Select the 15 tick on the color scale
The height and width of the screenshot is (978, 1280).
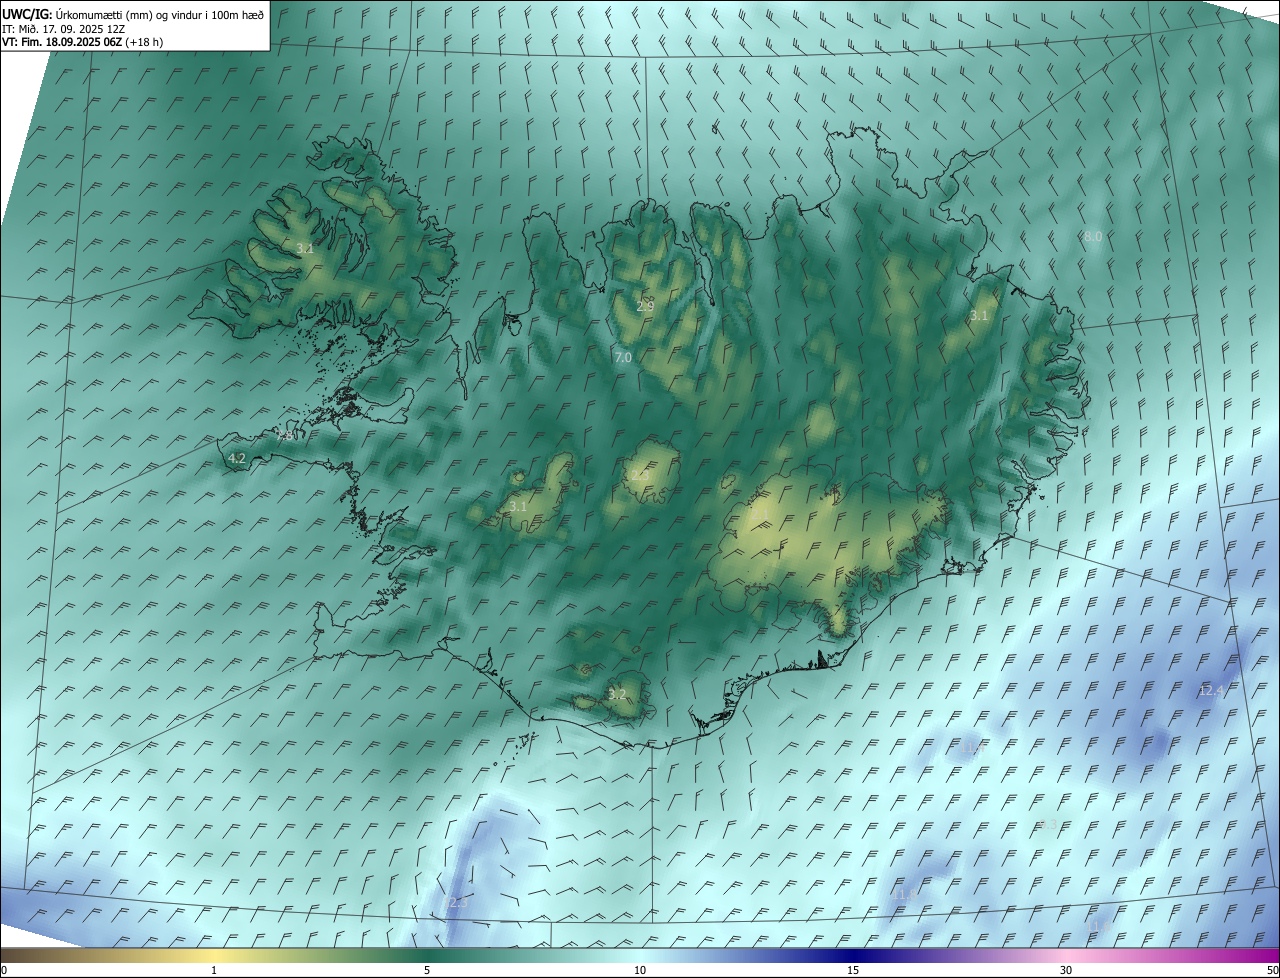(853, 970)
